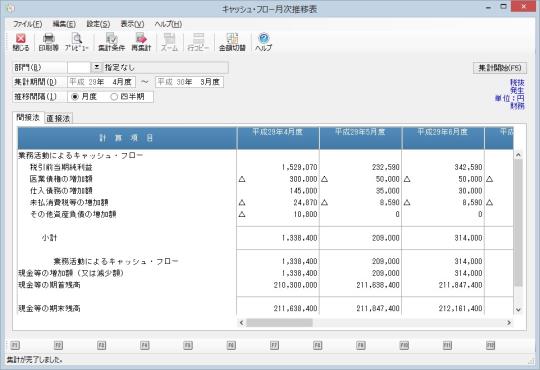Image resolution: width=540 pixels, height=370 pixels.
Task: Click the horizontal scrollbar thumb
Action: coord(279,323)
